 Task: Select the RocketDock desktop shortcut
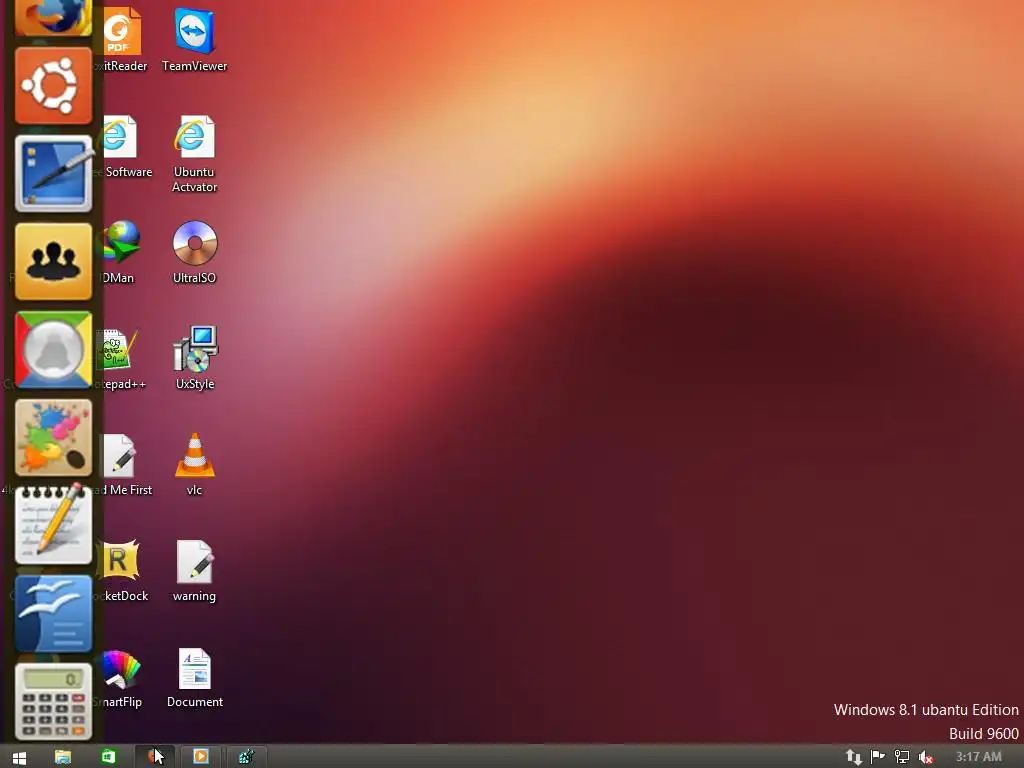(x=123, y=571)
